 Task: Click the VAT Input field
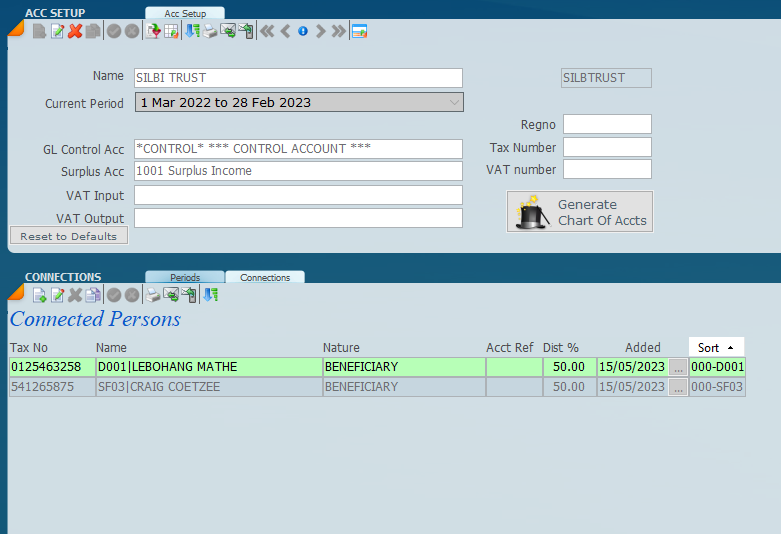[x=298, y=195]
